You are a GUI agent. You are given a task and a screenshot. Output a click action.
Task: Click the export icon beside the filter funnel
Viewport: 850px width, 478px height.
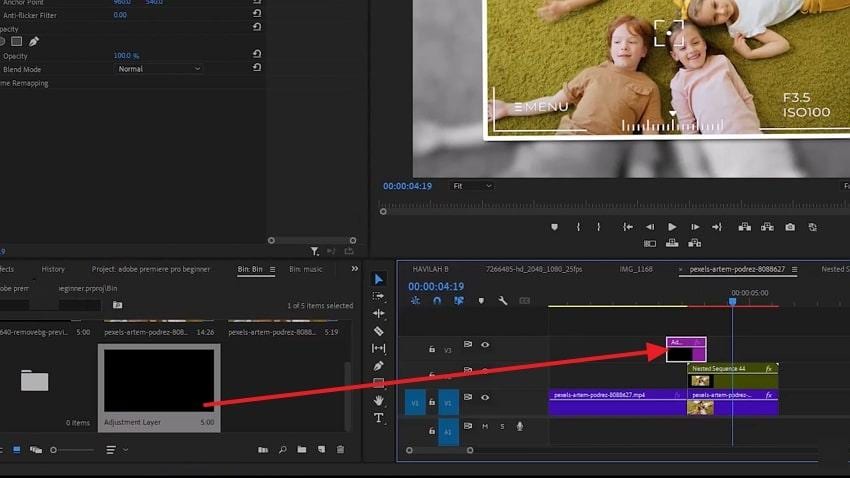pyautogui.click(x=349, y=251)
